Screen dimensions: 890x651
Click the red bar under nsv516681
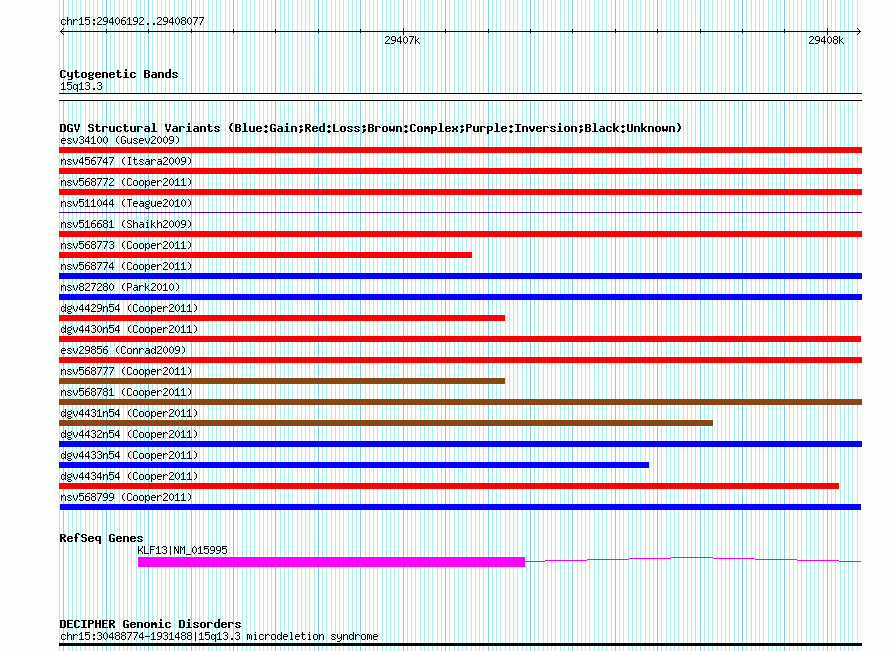tap(460, 234)
